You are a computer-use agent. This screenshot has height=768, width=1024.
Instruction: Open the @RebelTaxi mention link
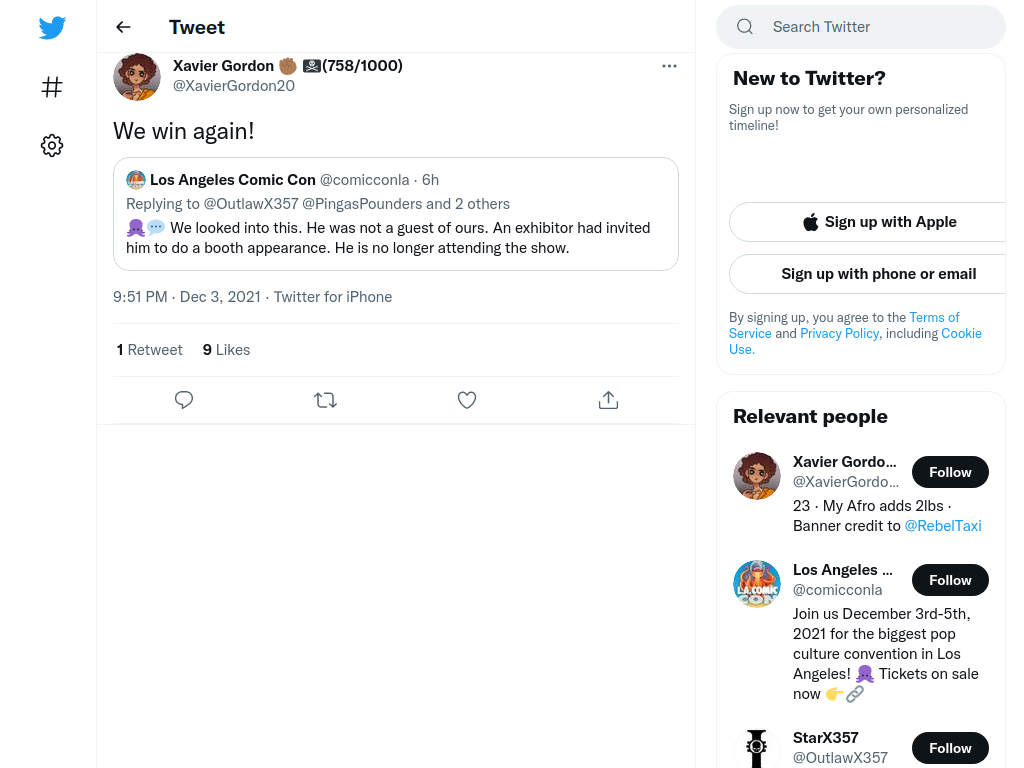click(x=942, y=526)
